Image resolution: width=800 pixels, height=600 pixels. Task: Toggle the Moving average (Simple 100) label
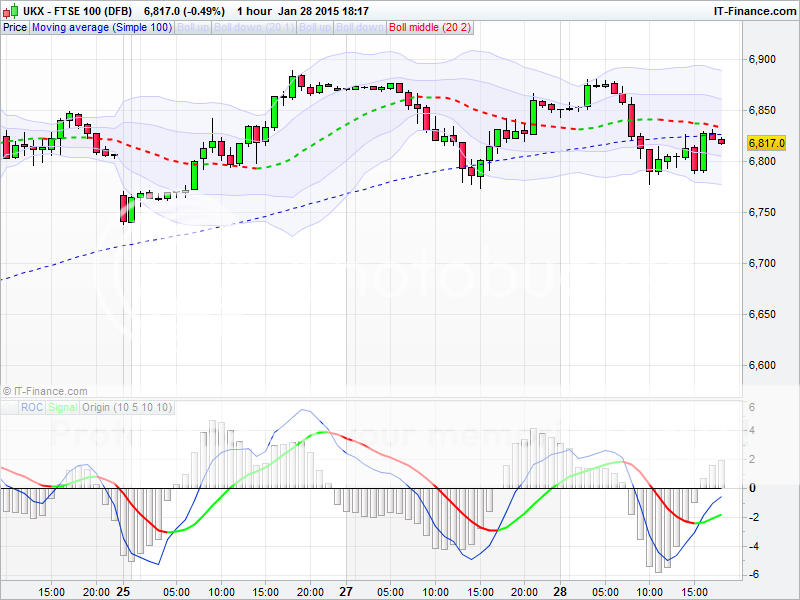tap(101, 27)
